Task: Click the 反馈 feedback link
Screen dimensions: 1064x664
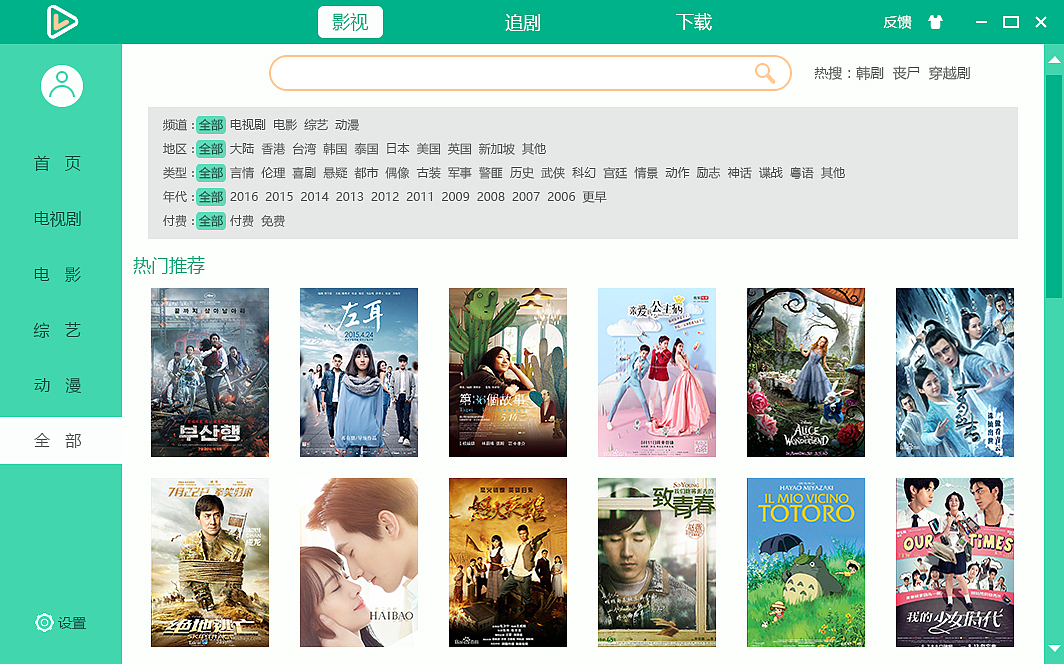Action: (897, 22)
